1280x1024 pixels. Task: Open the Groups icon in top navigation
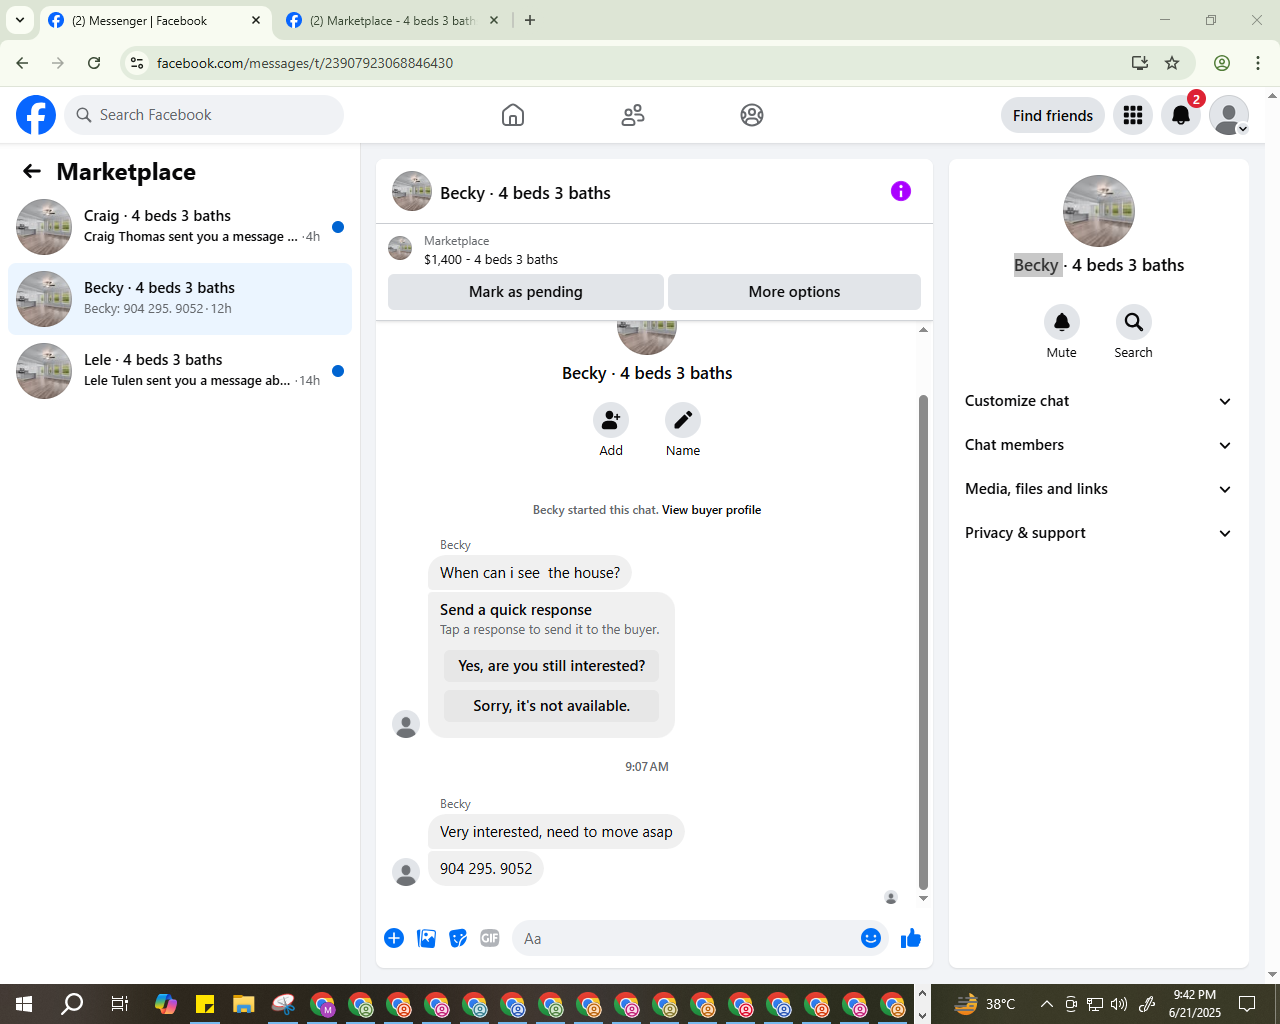coord(752,115)
